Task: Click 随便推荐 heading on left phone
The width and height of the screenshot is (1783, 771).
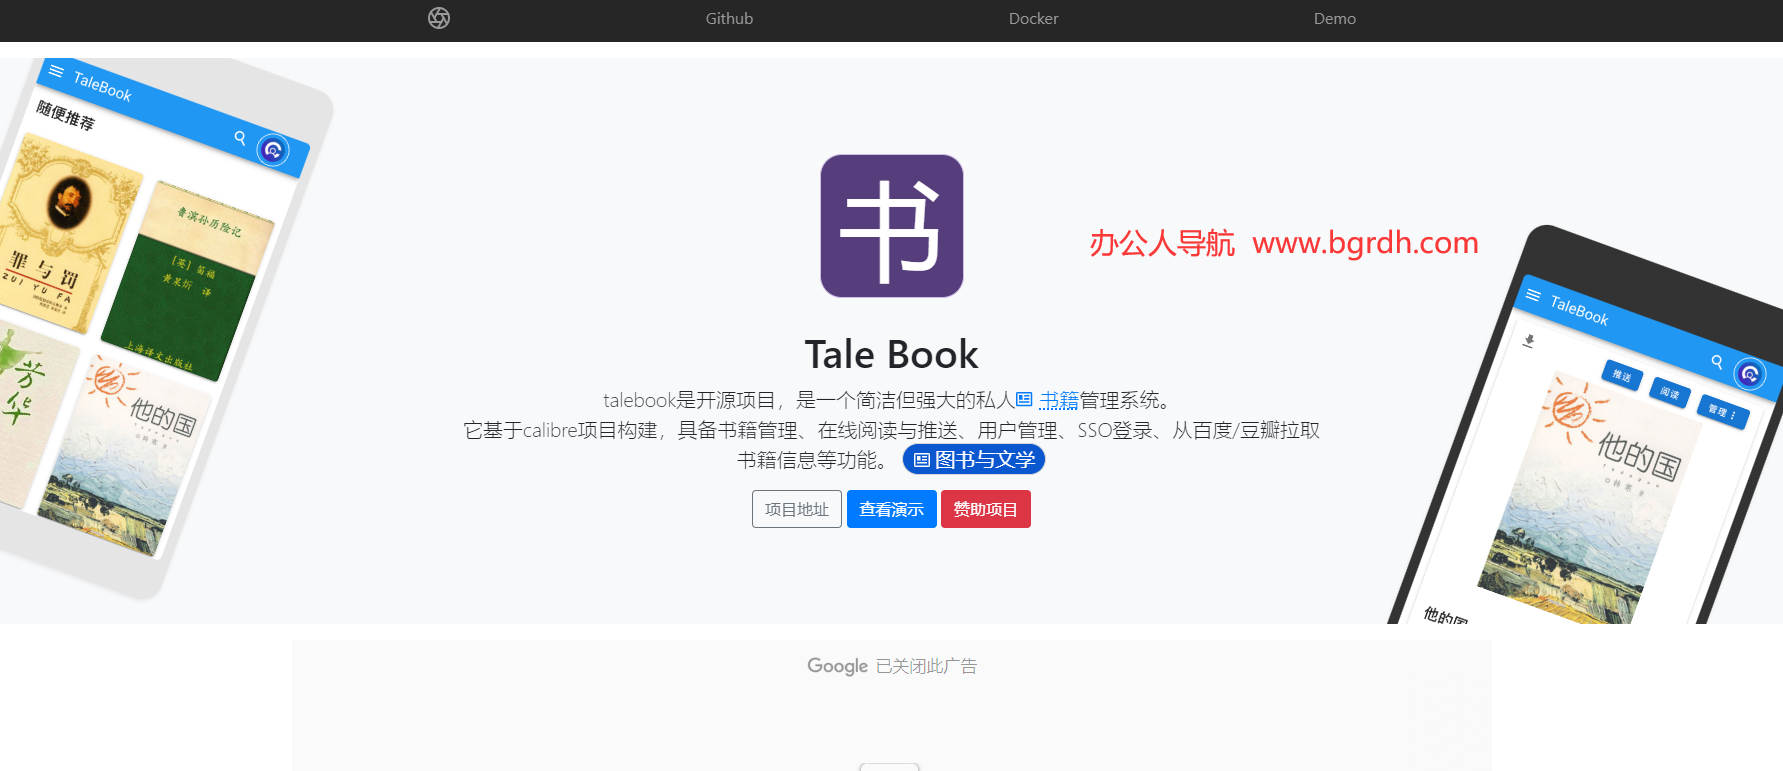Action: point(66,116)
